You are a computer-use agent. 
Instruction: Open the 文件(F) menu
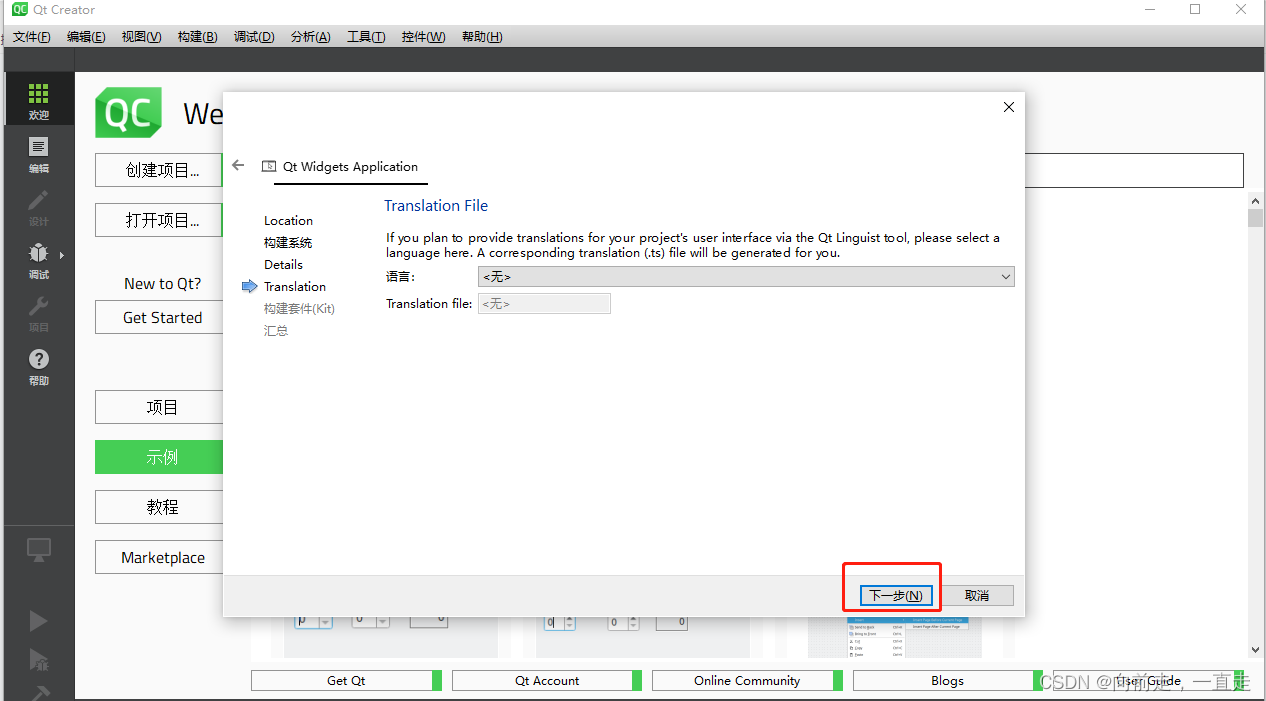pos(31,37)
